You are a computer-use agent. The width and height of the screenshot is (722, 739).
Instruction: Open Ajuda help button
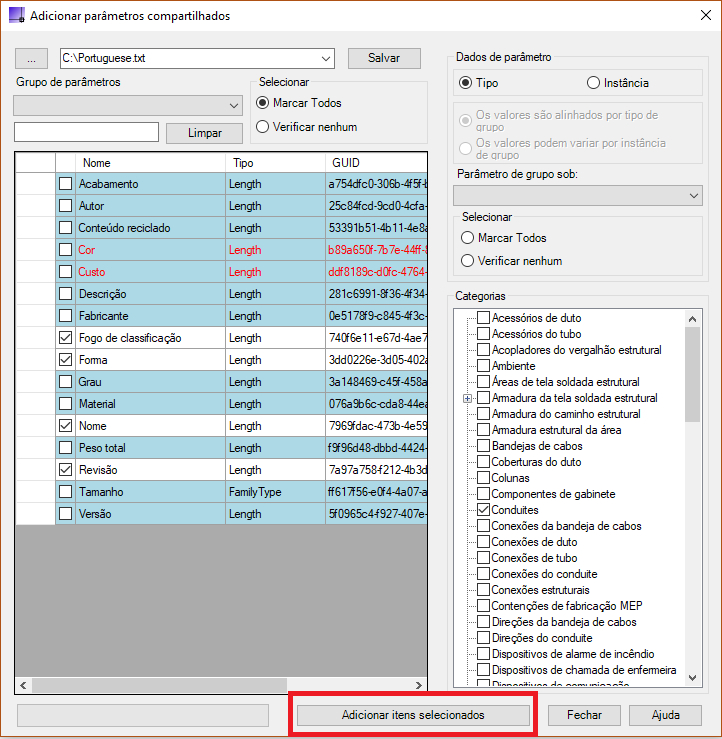tap(665, 715)
